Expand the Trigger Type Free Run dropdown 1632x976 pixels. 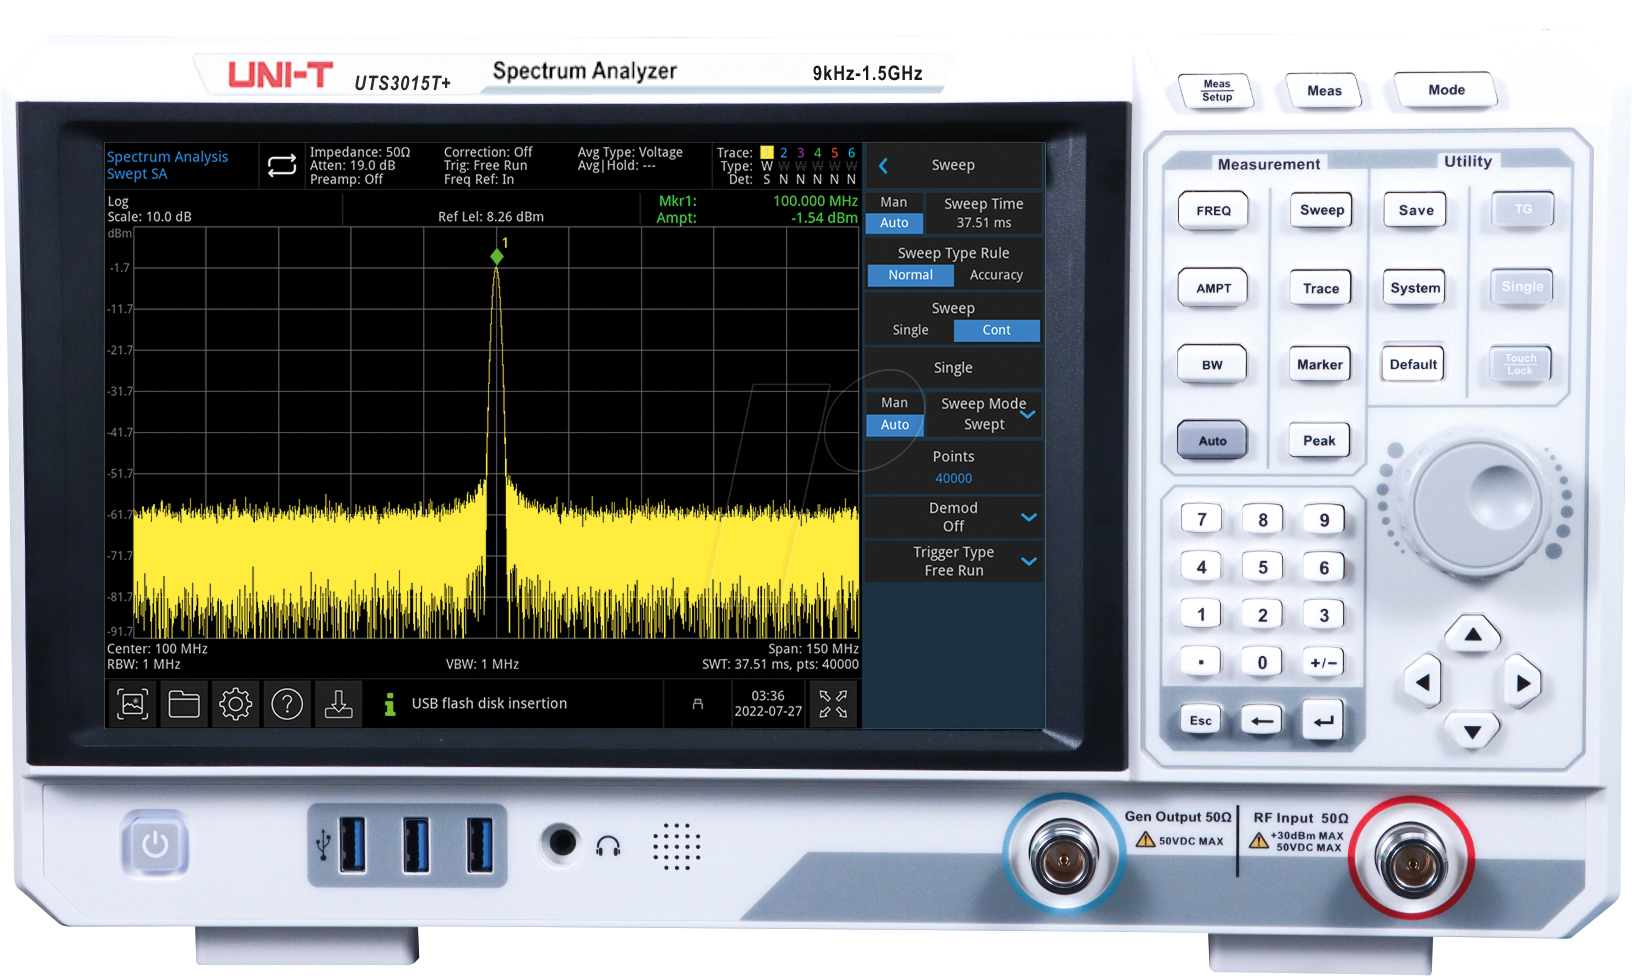[x=1029, y=561]
